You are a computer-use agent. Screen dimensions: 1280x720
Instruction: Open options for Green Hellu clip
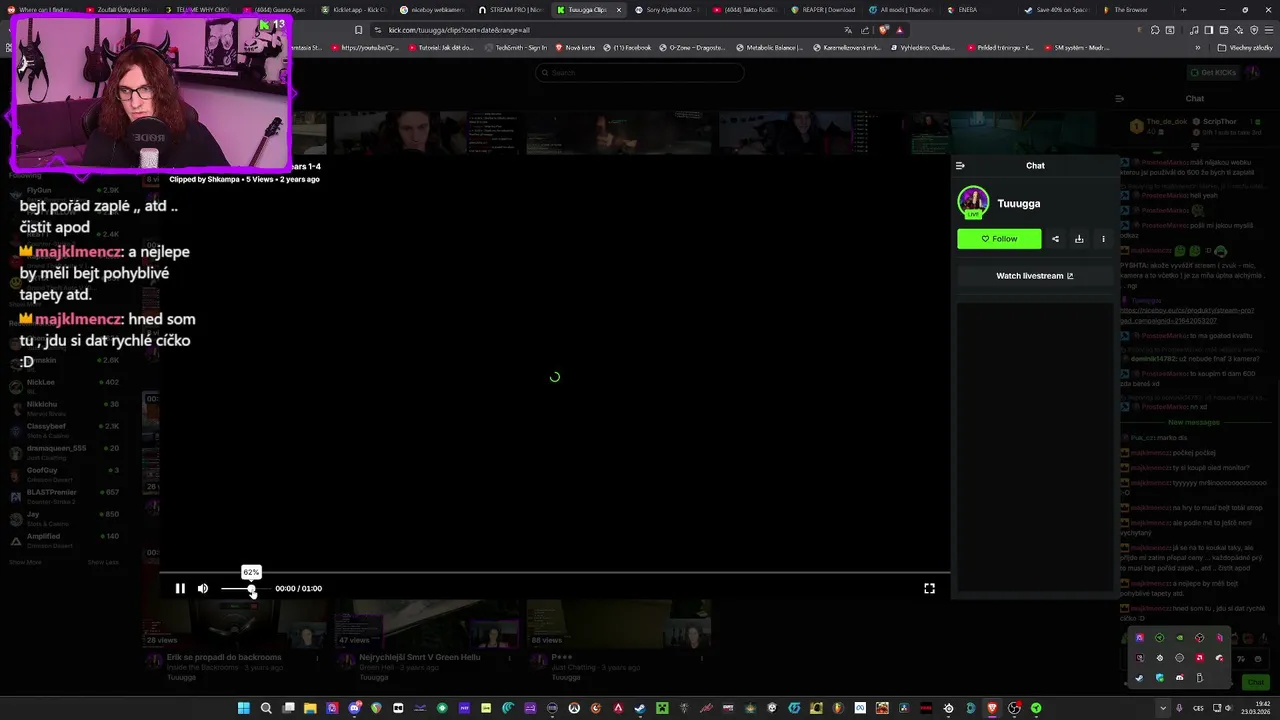(x=509, y=658)
